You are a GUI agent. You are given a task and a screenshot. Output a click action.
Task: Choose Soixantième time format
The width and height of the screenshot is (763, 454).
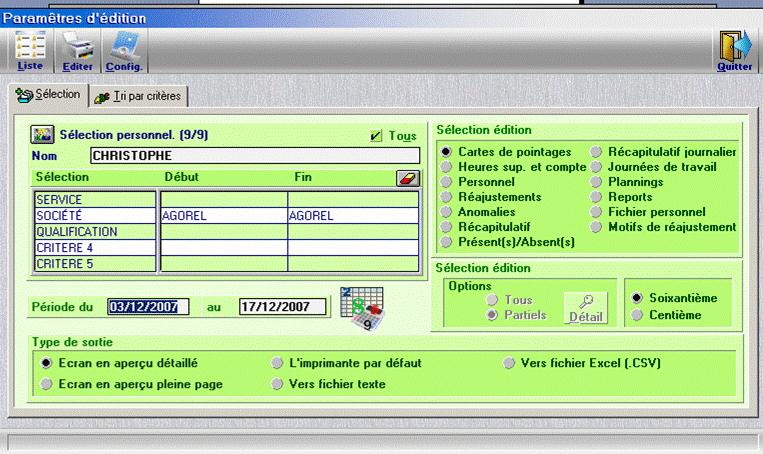point(637,298)
